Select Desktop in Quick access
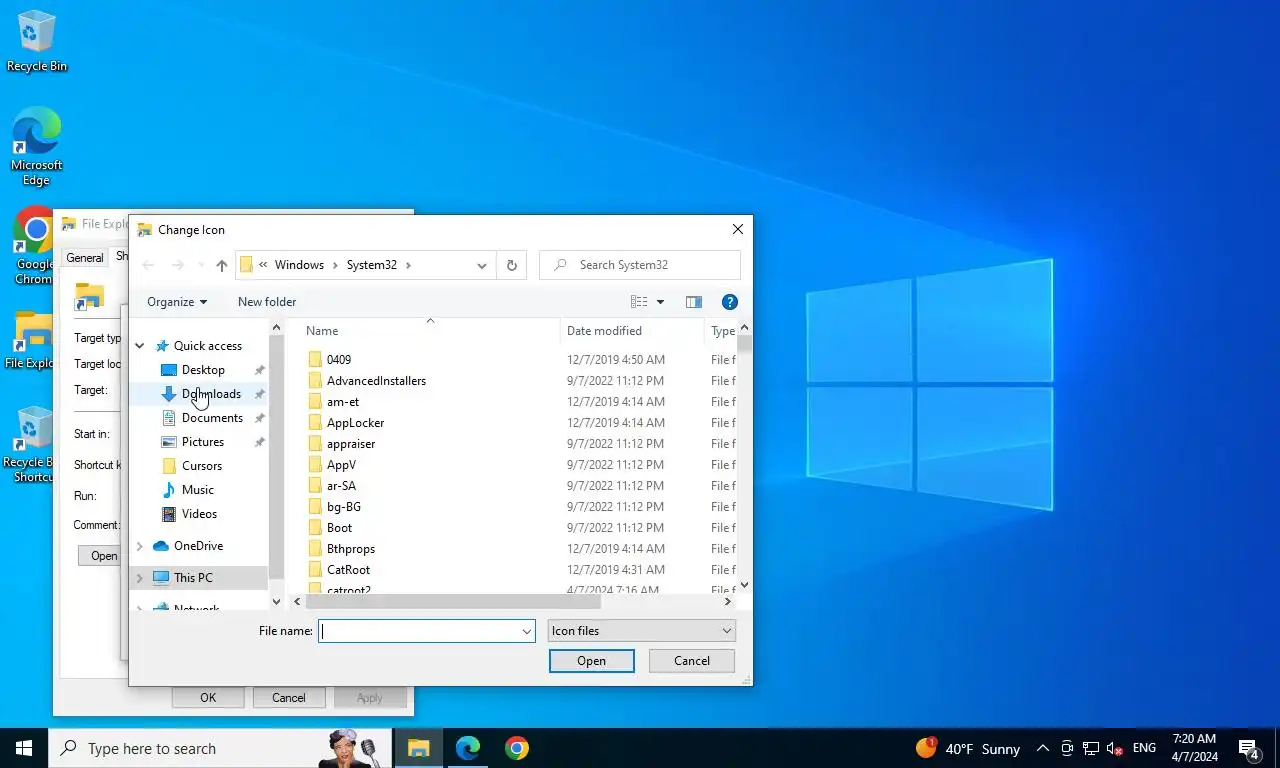This screenshot has width=1280, height=768. point(203,370)
